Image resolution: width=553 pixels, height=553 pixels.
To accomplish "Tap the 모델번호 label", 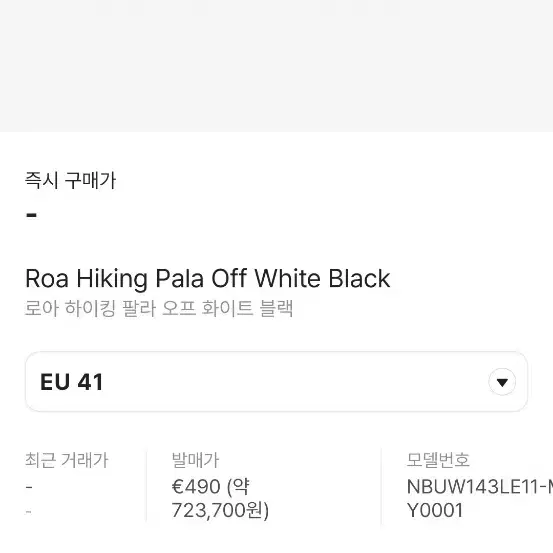I will click(x=438, y=460).
